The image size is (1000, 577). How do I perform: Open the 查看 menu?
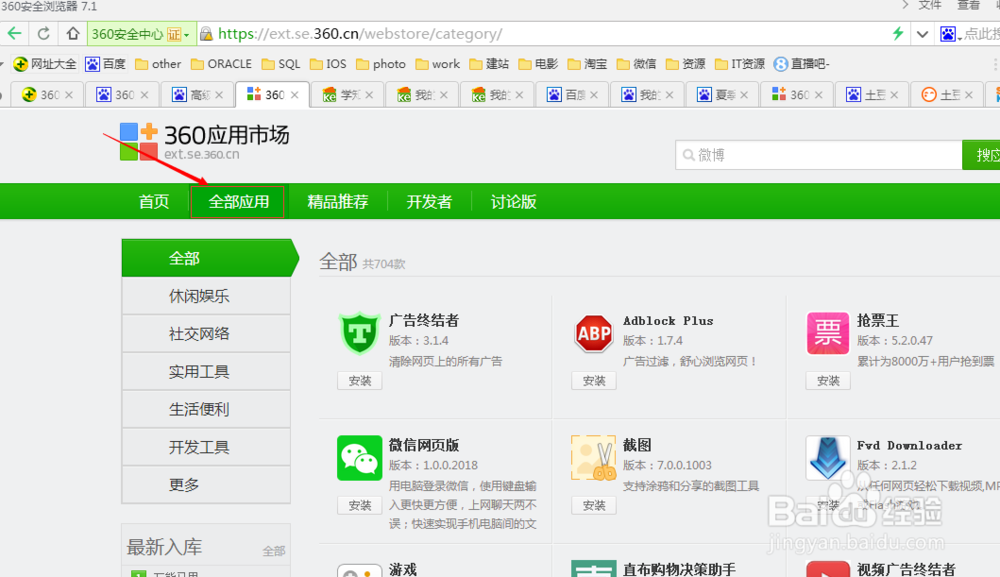tap(968, 6)
